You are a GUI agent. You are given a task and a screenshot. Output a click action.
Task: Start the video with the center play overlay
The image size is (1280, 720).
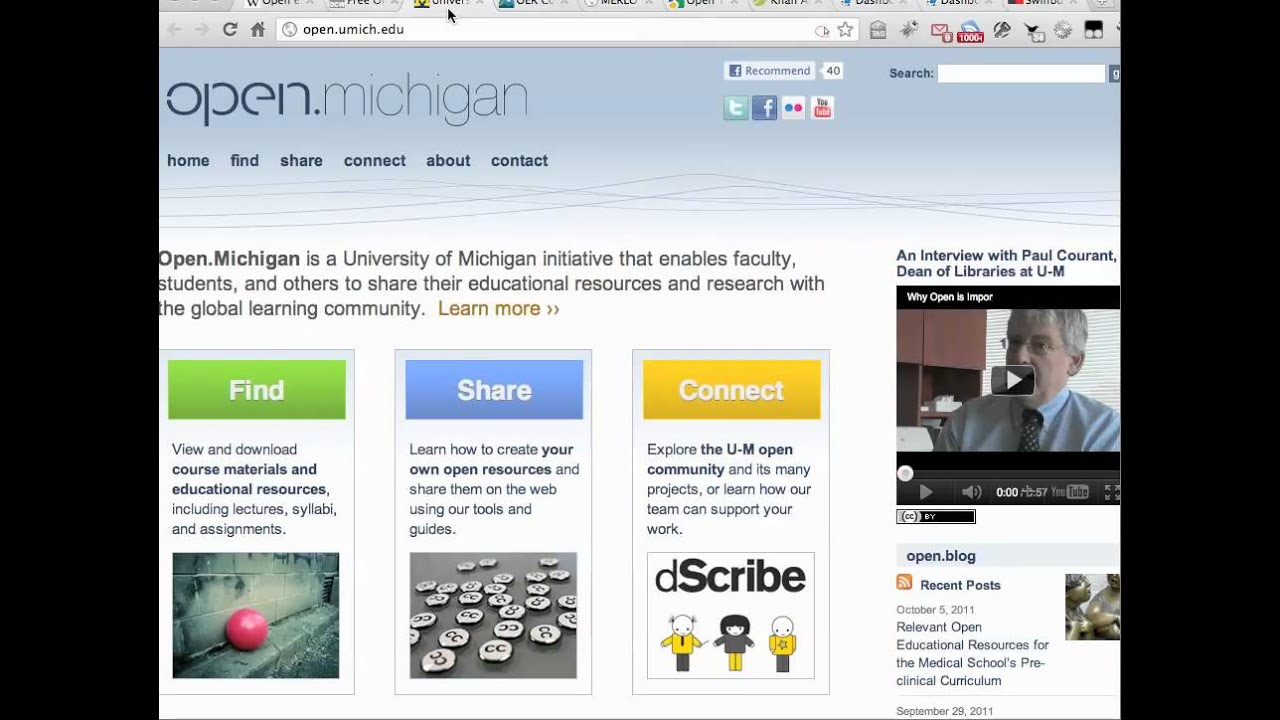point(1012,380)
